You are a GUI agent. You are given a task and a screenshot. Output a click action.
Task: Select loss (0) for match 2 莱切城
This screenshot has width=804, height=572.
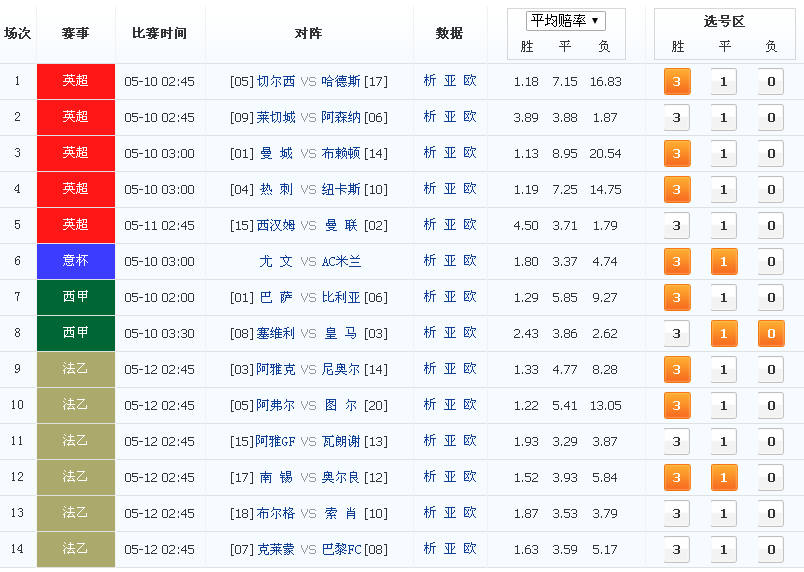771,118
